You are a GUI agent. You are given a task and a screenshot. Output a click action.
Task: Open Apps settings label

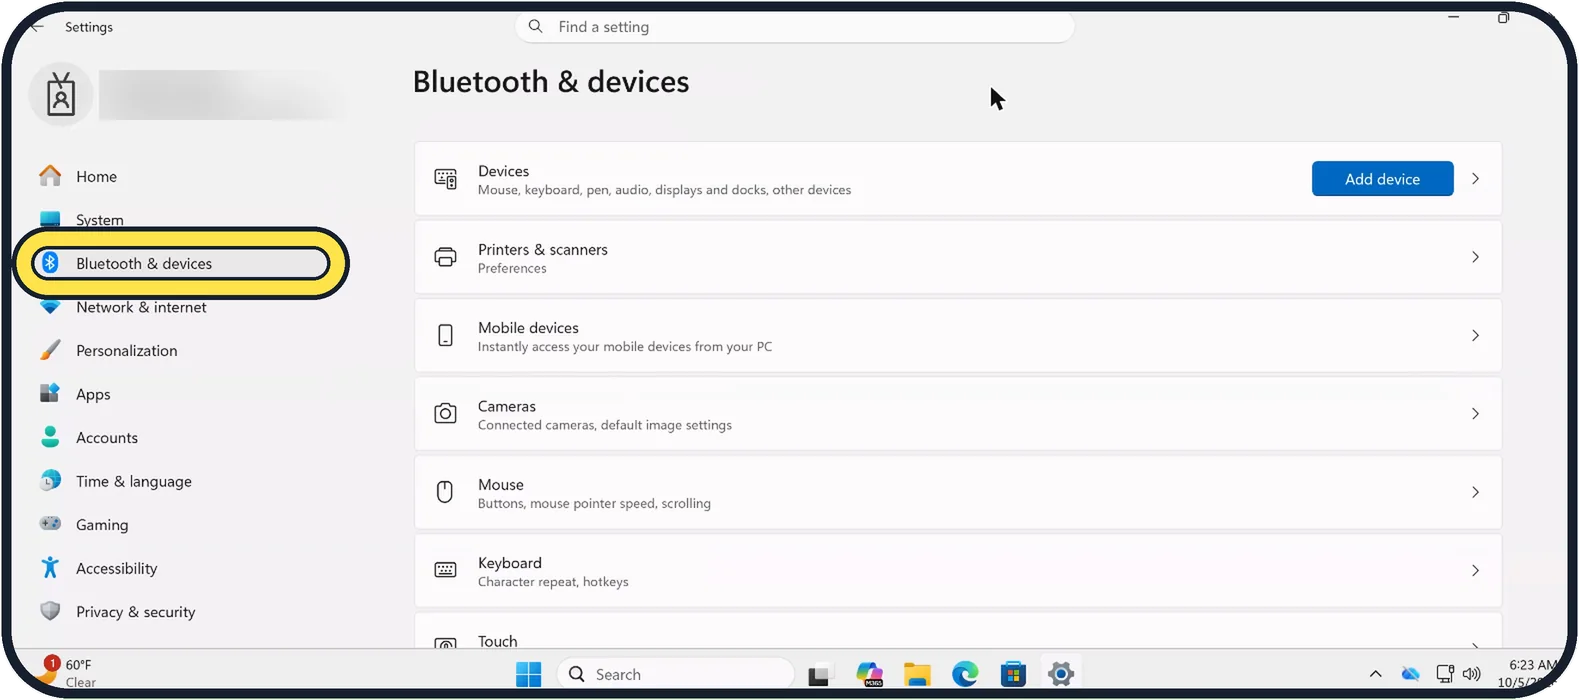[93, 394]
